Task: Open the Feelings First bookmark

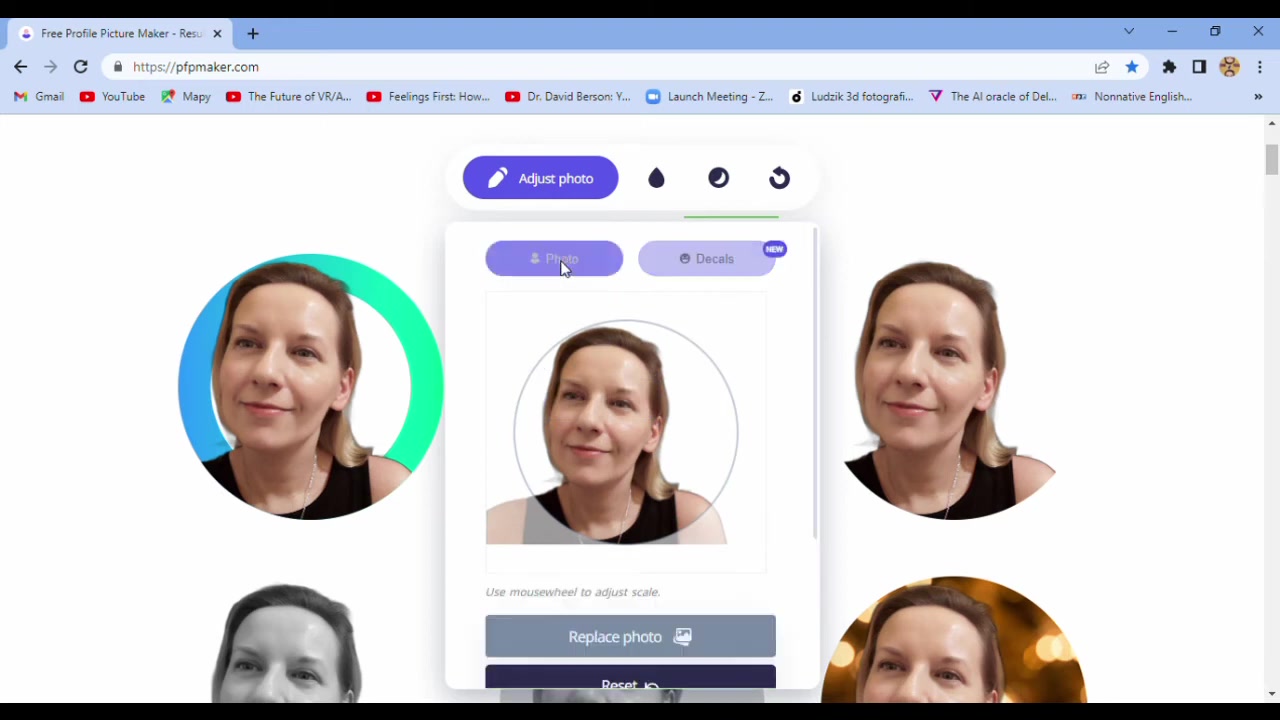Action: point(428,97)
